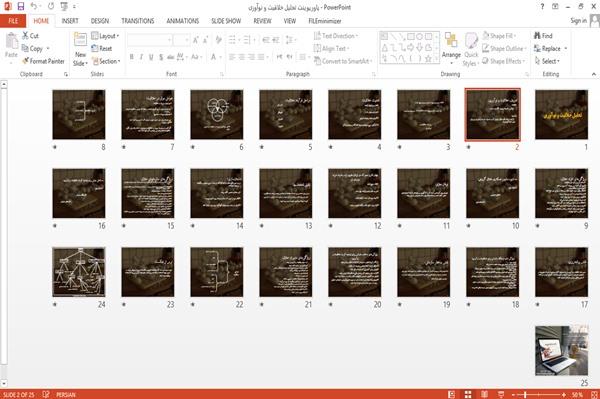Collapse the ribbon with the caret
This screenshot has height=399, width=600.
(593, 74)
